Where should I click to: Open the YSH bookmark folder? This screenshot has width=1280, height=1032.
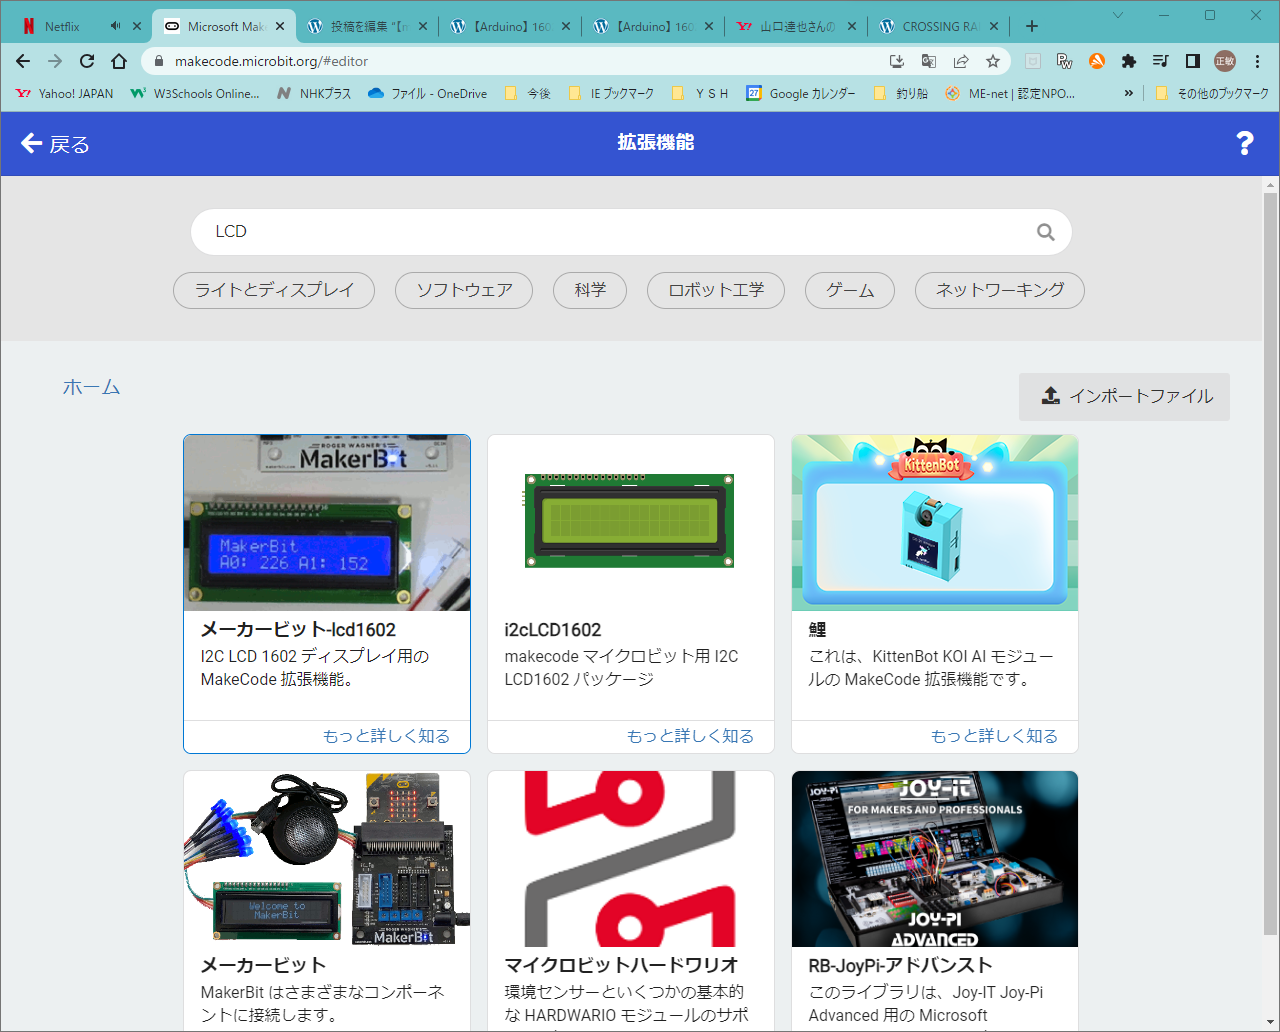[700, 93]
